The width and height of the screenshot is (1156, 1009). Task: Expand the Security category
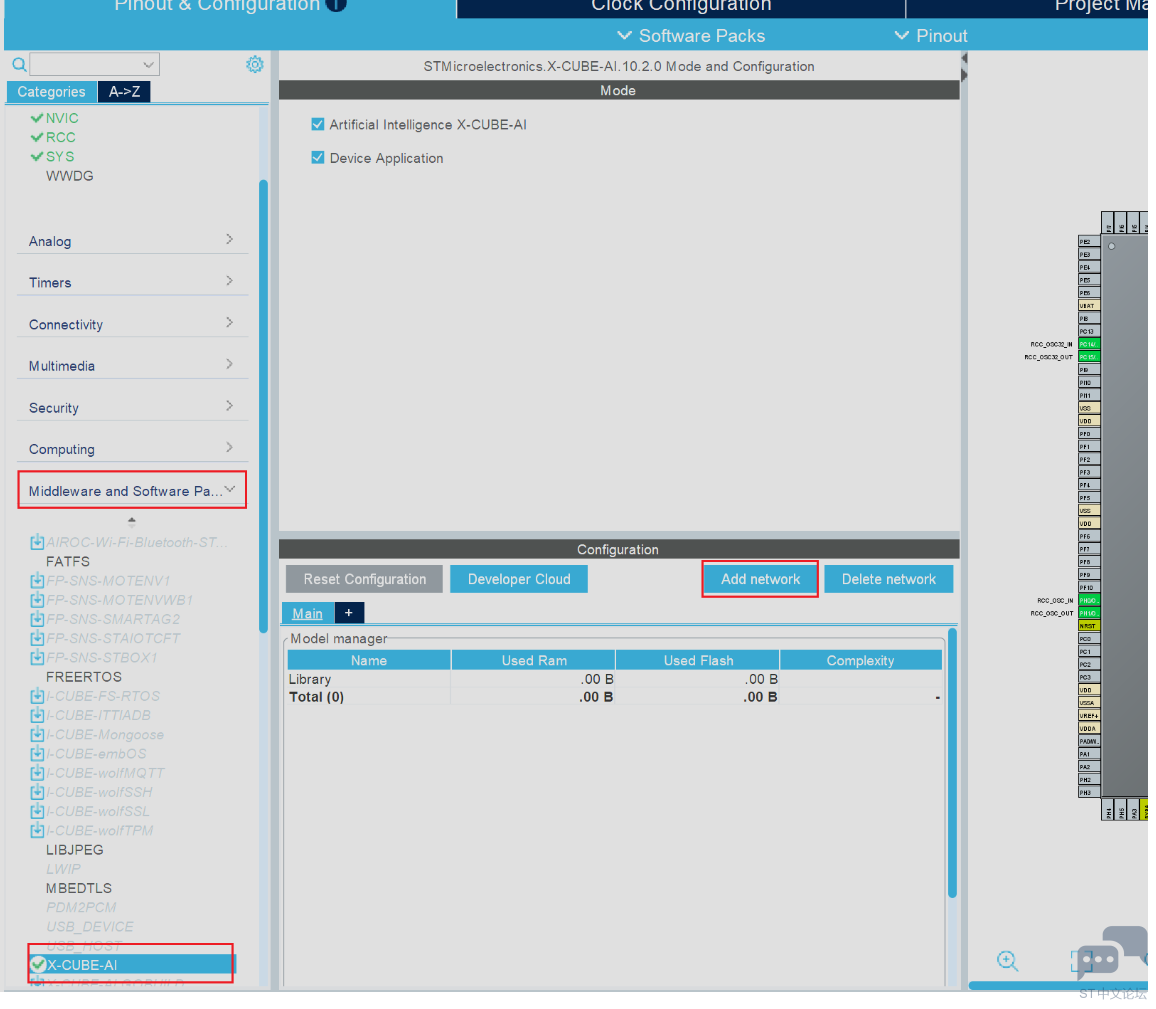pyautogui.click(x=132, y=407)
